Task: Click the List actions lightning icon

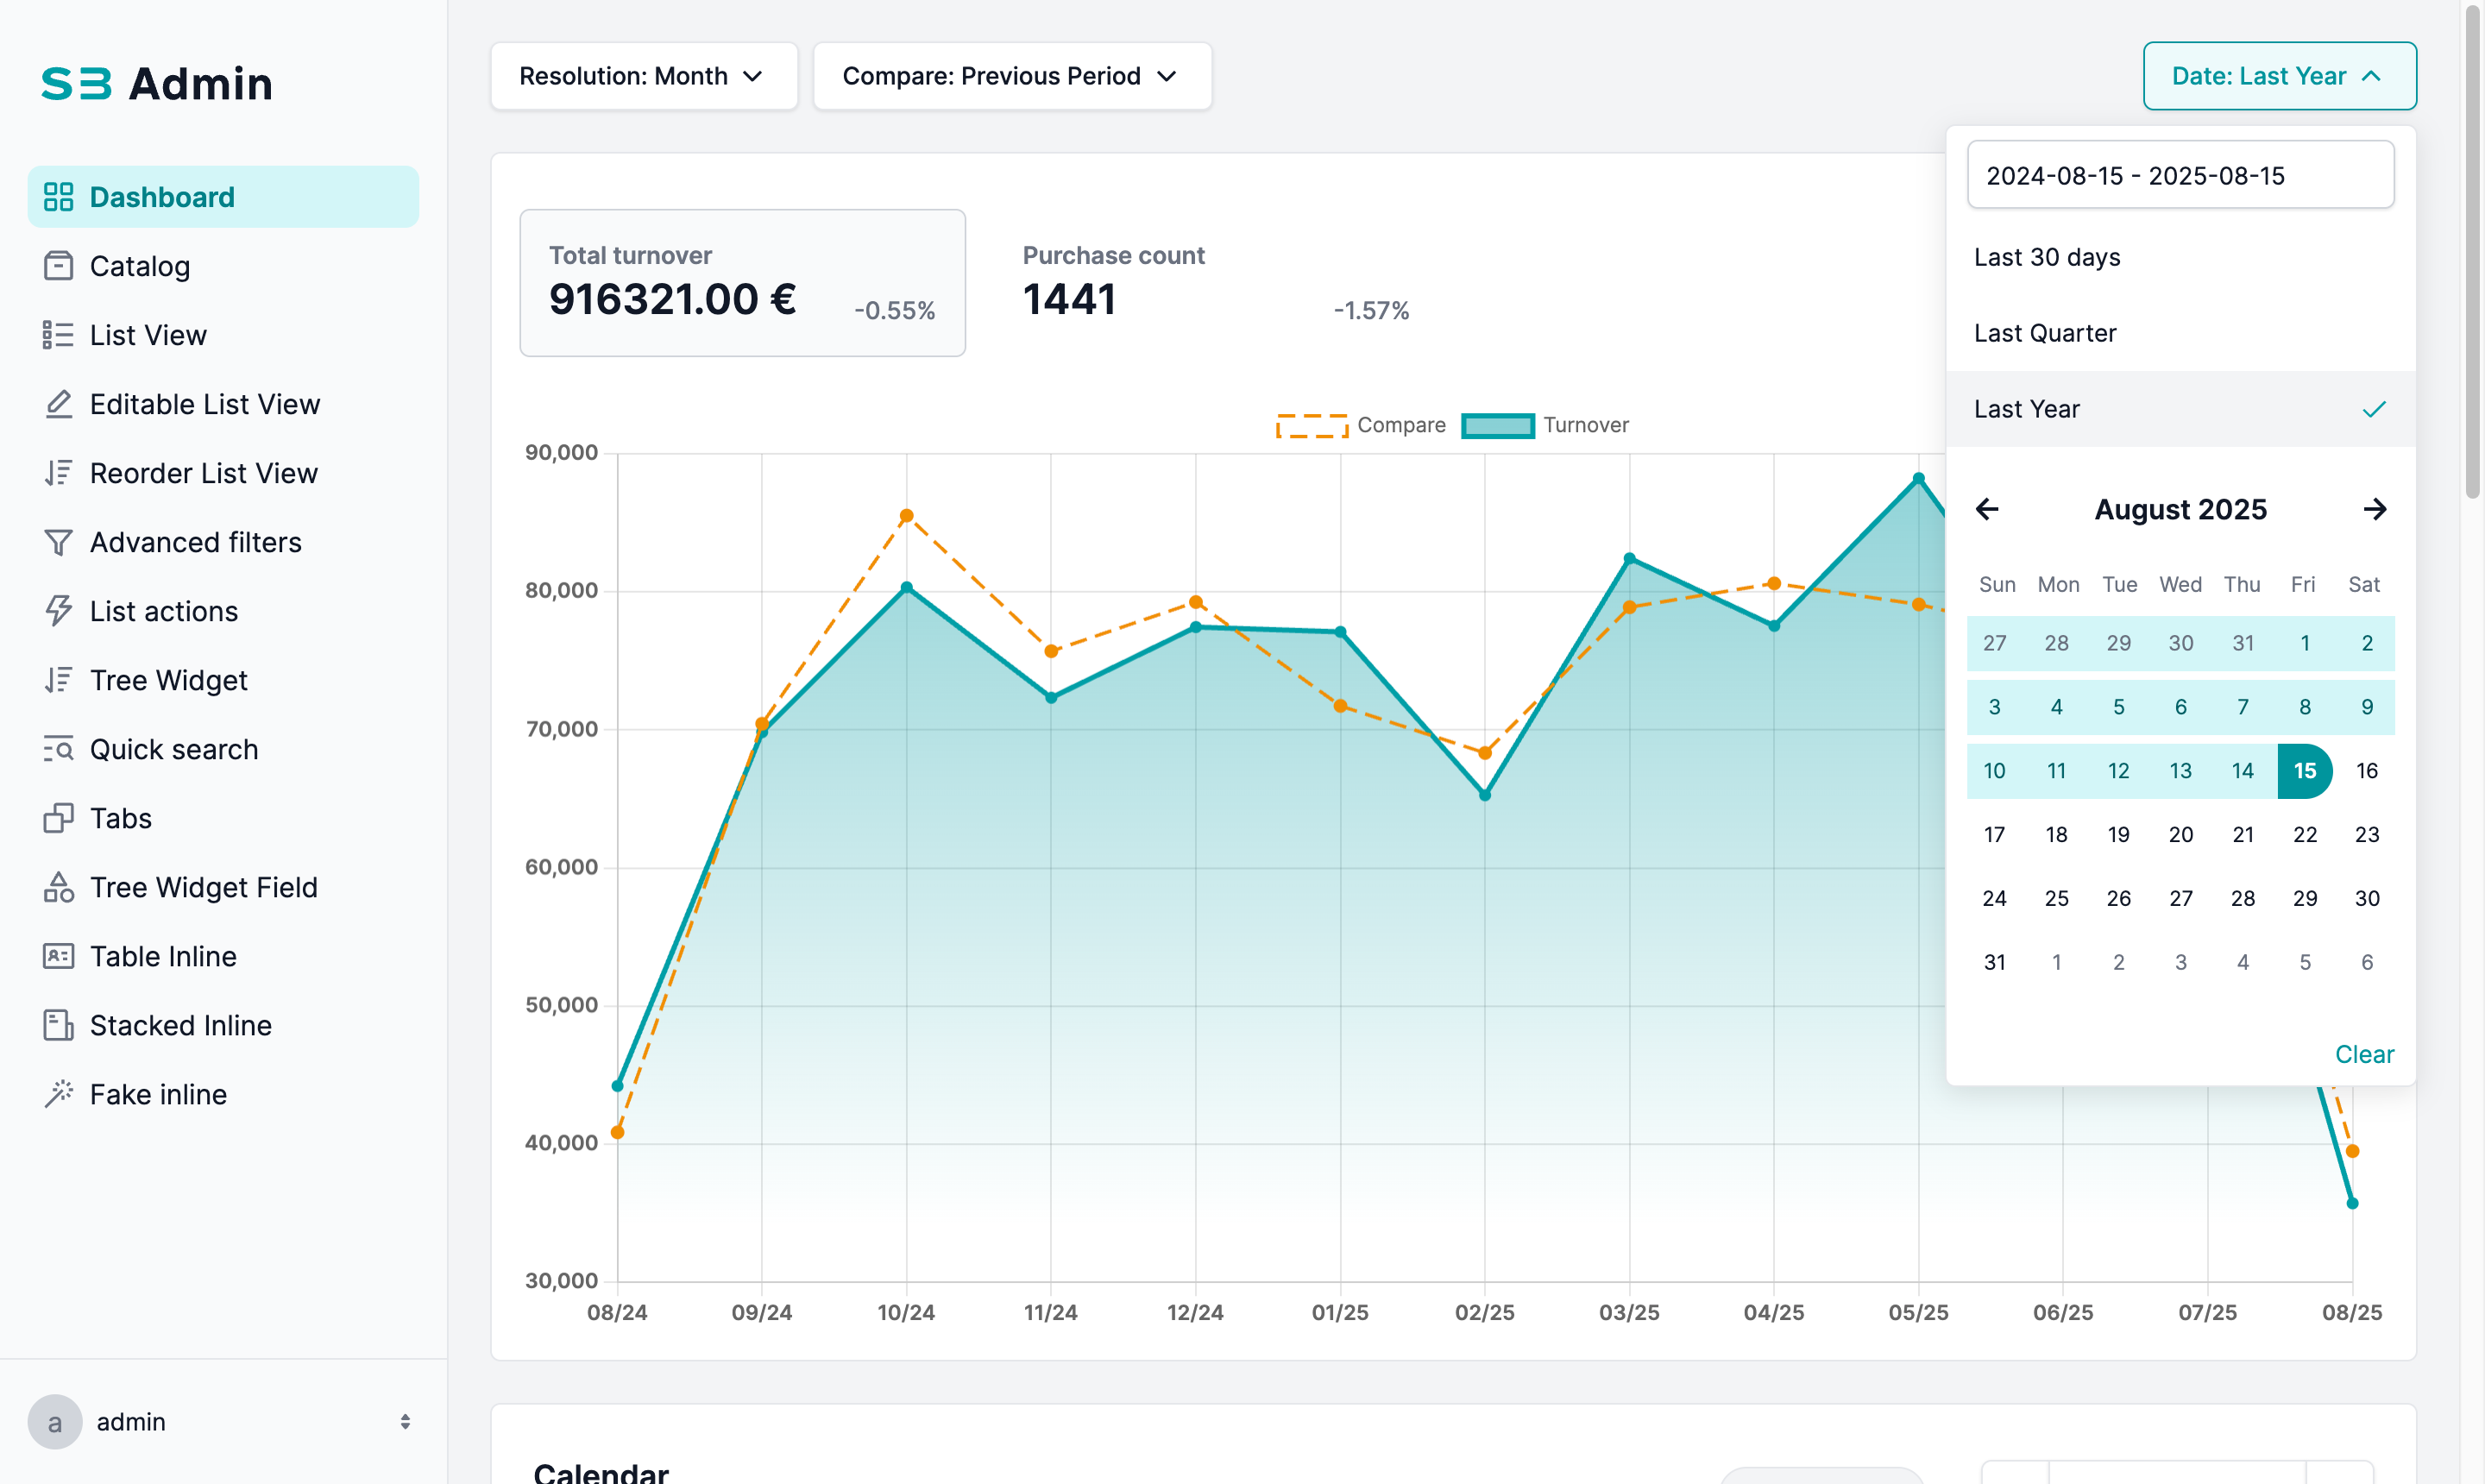Action: 58,611
